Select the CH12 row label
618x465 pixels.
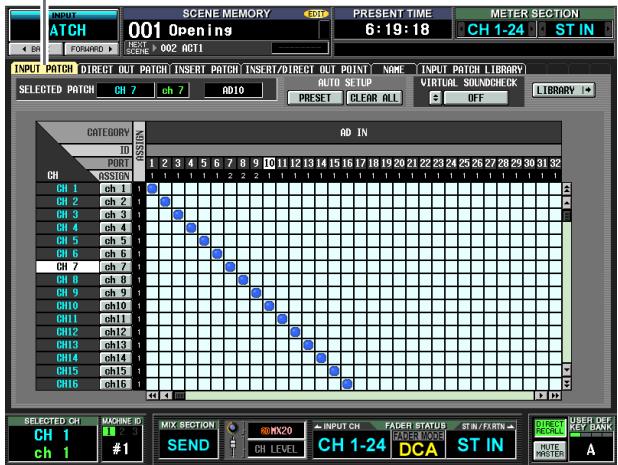point(67,332)
